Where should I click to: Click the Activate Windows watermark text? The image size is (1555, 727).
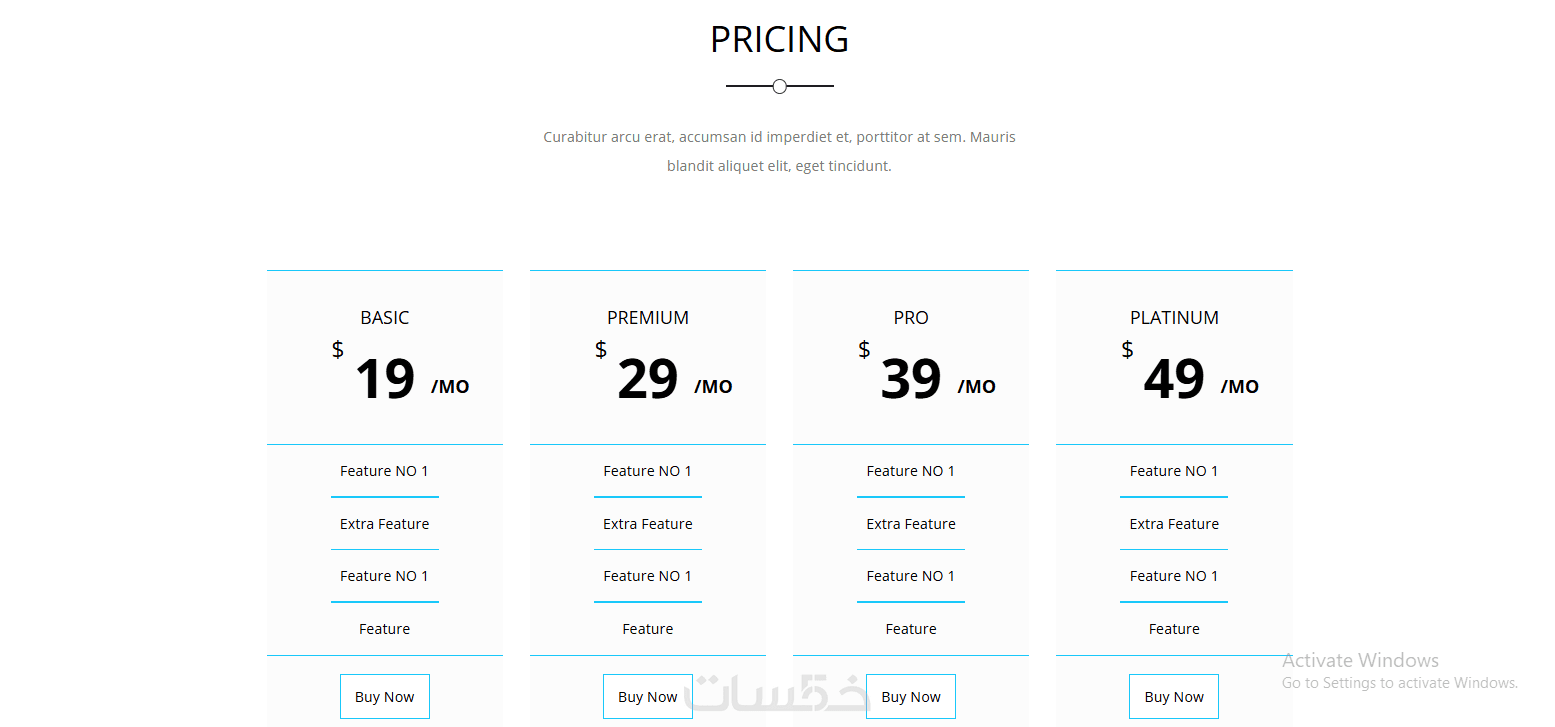point(1360,661)
